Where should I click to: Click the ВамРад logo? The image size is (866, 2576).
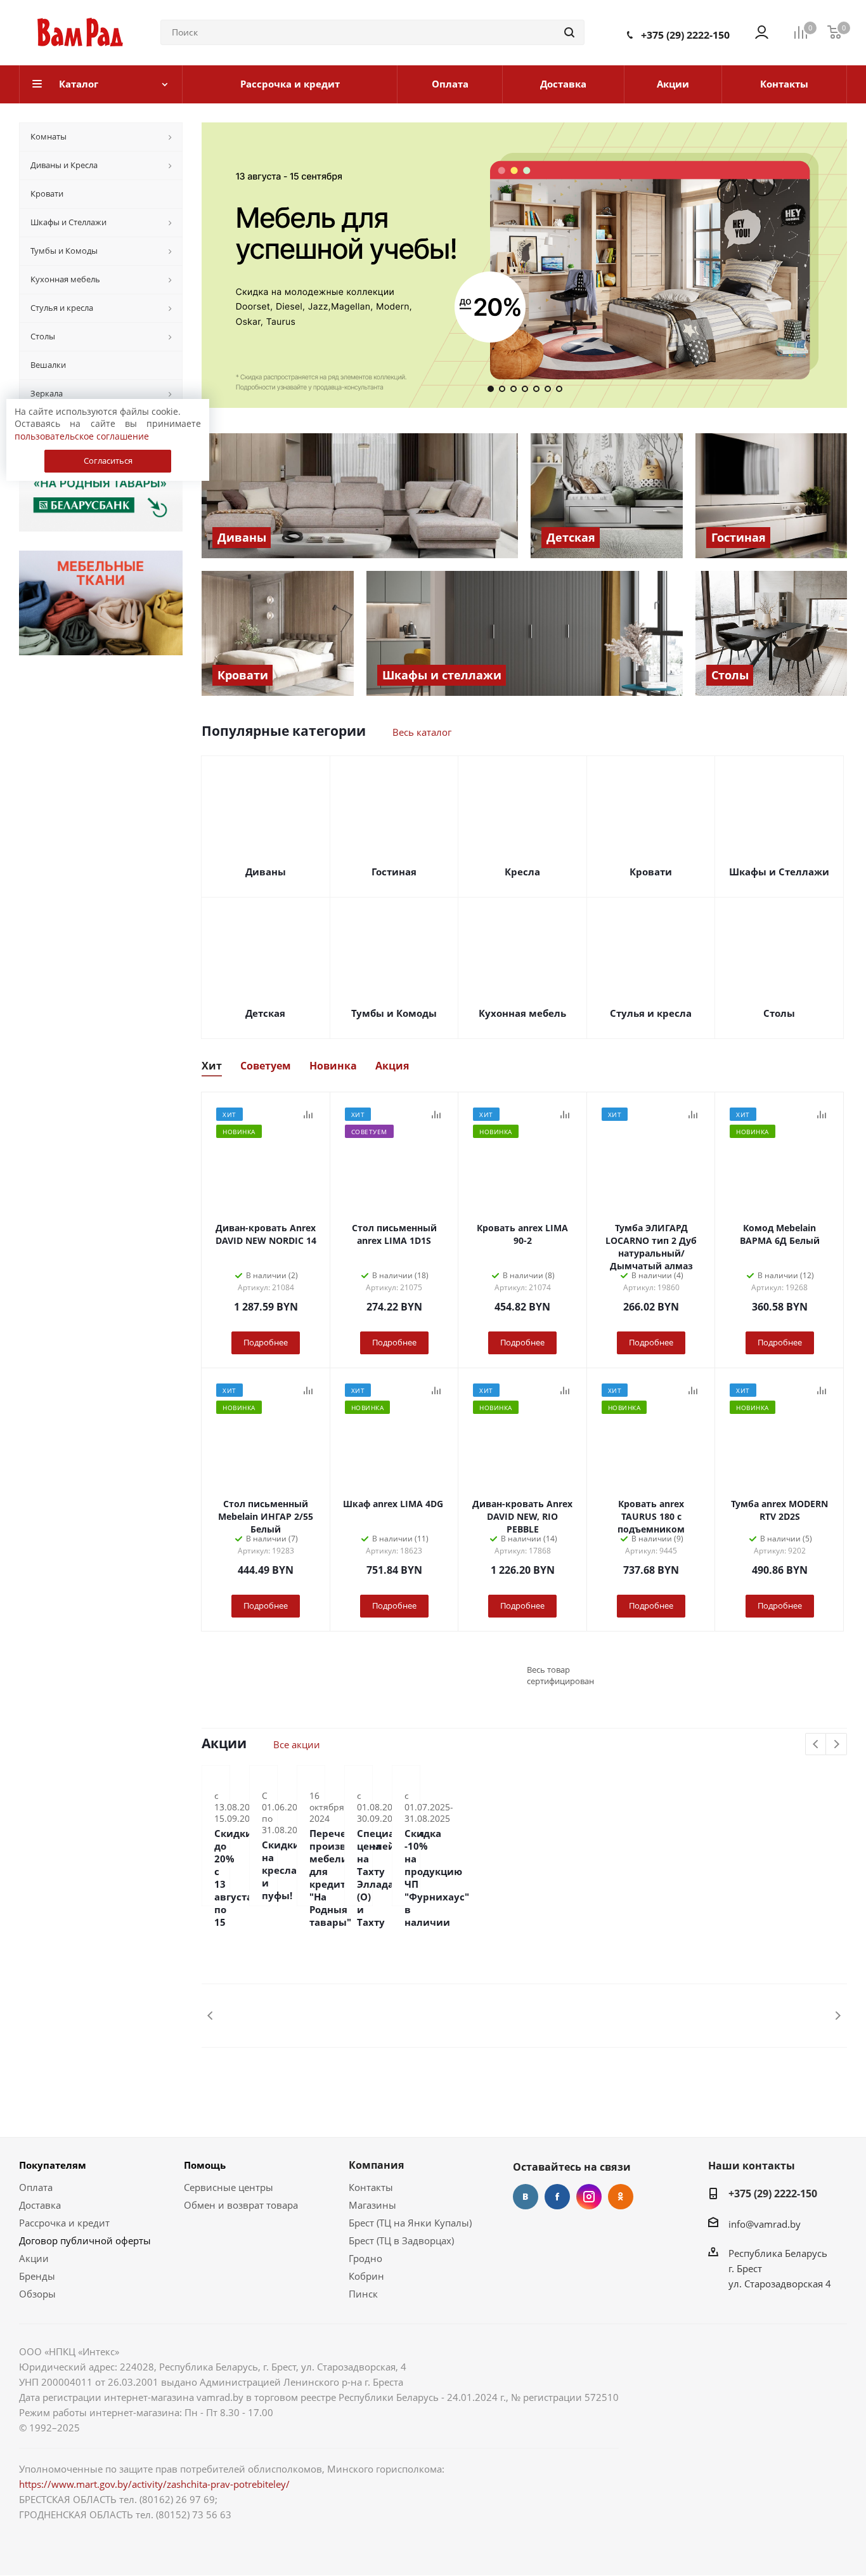(80, 33)
